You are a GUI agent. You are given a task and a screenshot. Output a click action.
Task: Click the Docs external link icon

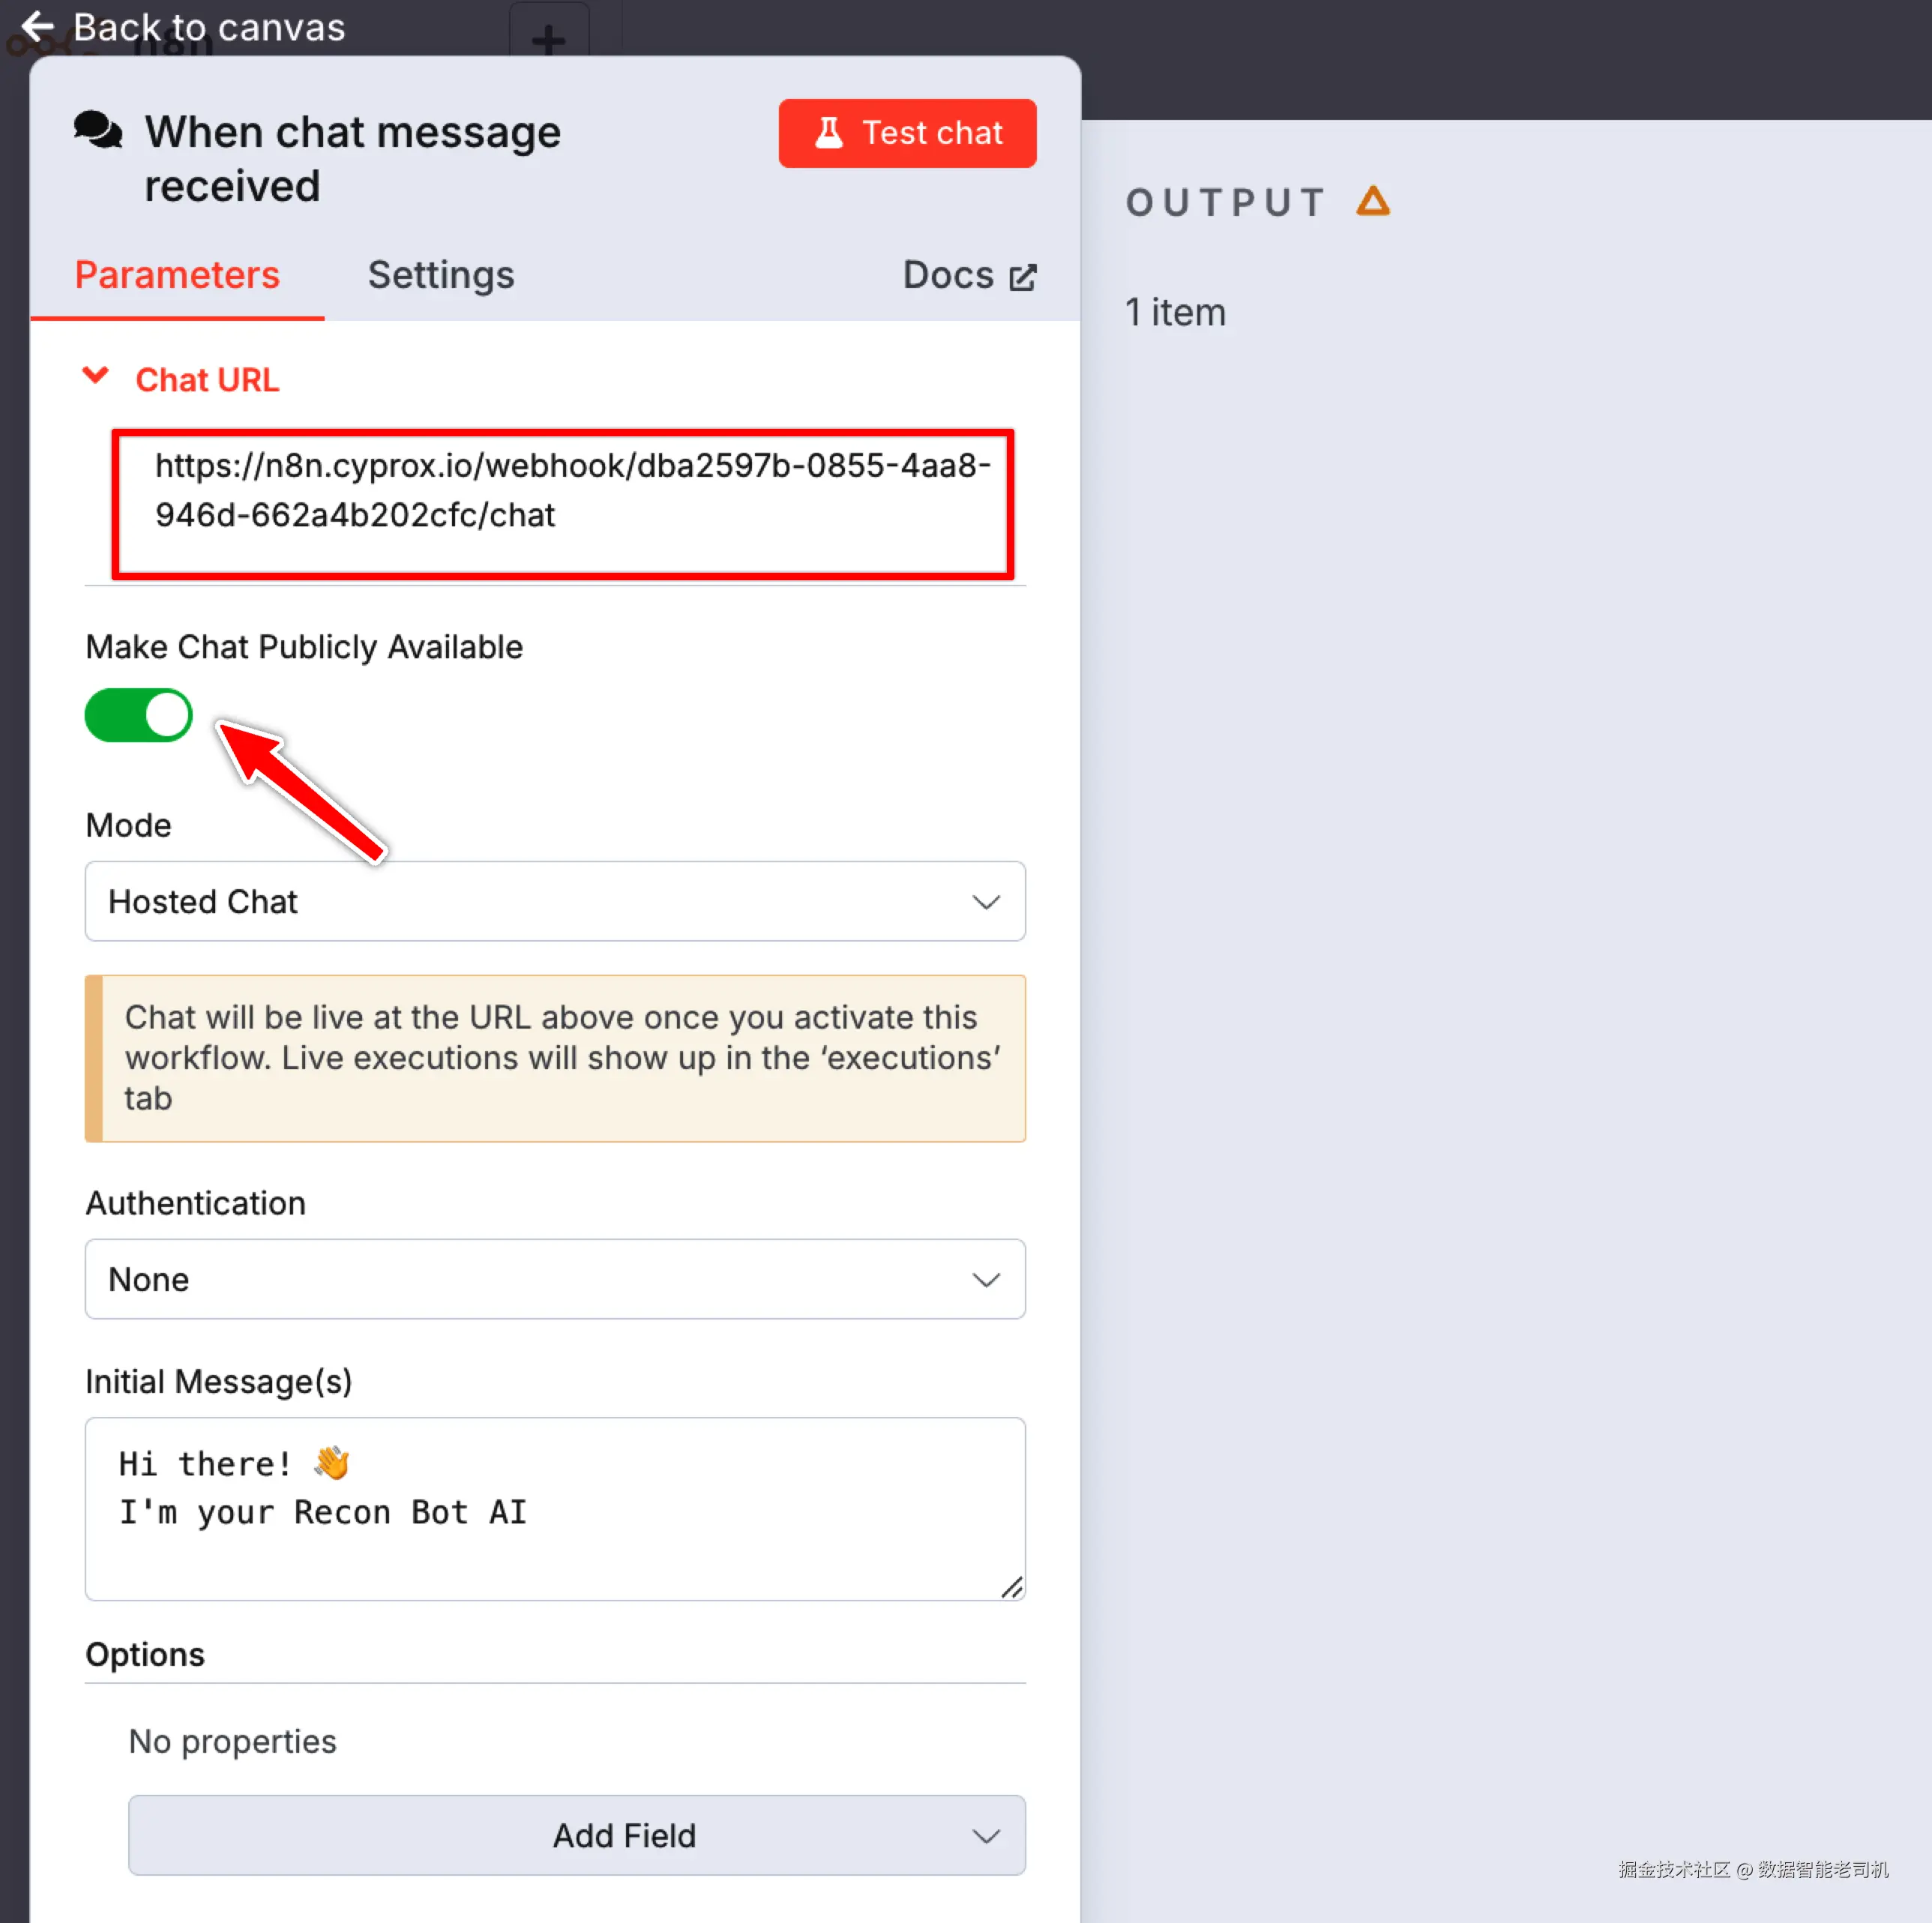point(1022,277)
